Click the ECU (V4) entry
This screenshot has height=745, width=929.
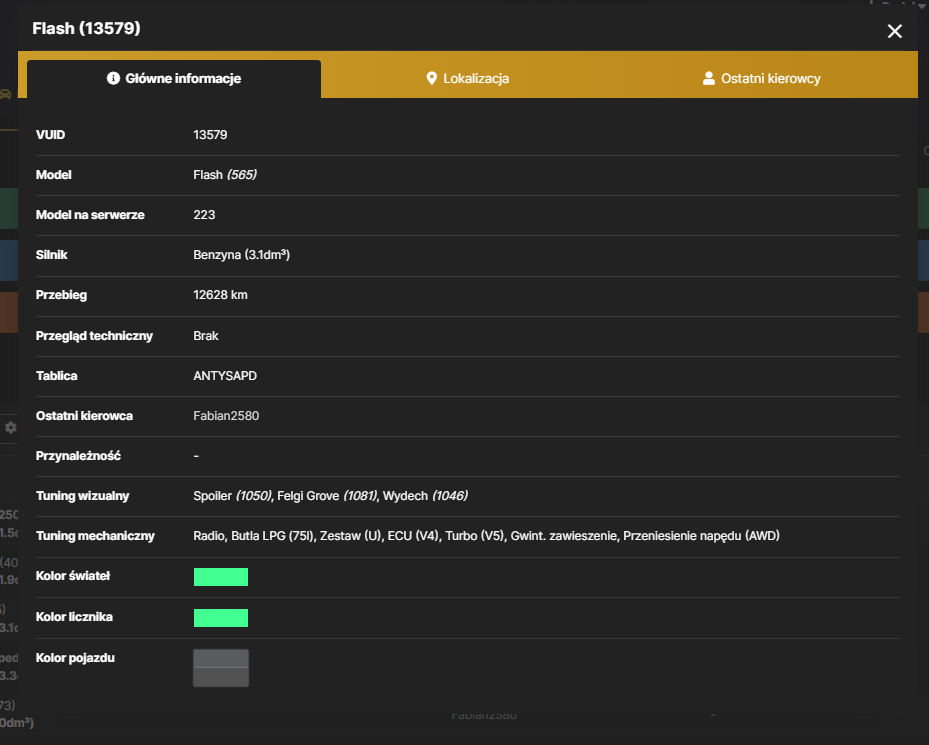pyautogui.click(x=414, y=536)
